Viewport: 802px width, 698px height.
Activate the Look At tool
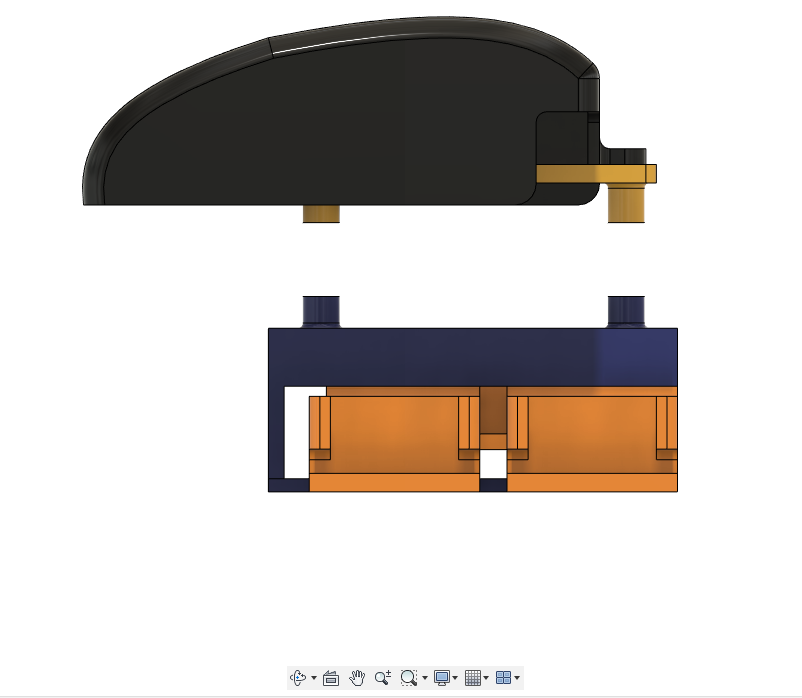tap(331, 678)
